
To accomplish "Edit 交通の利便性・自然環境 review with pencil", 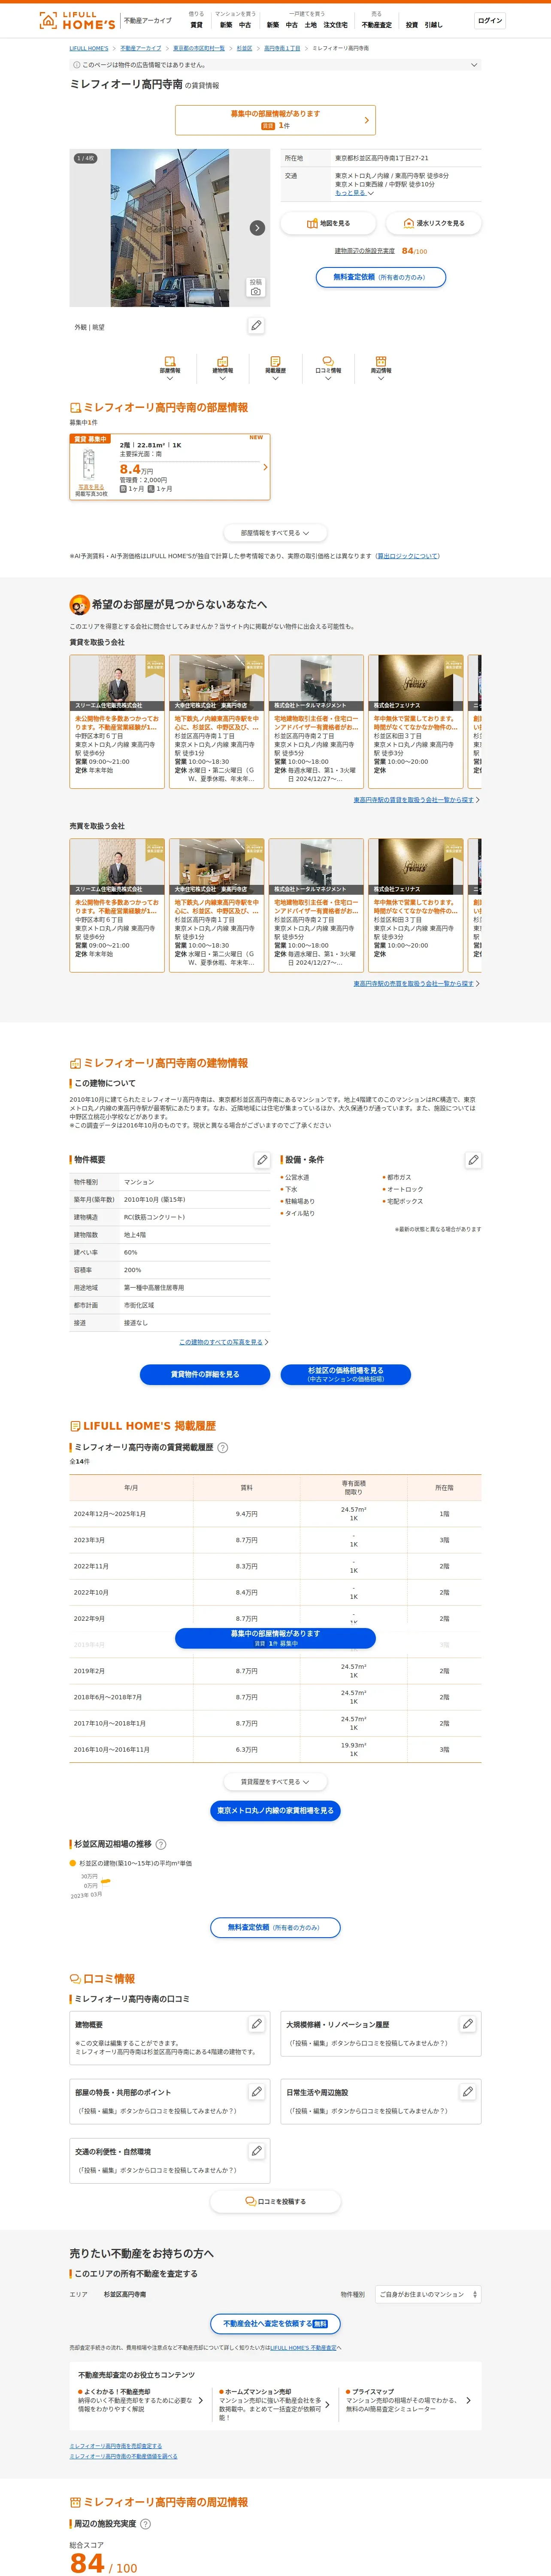I will point(257,2151).
